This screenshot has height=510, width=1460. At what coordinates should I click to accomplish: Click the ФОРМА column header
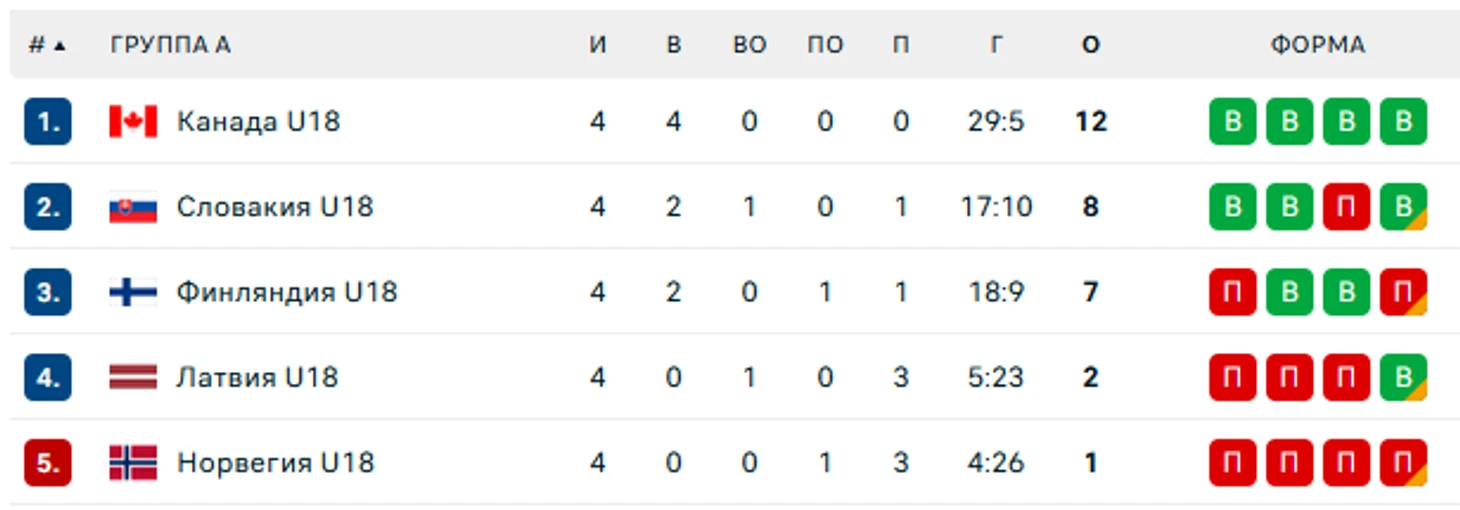click(1318, 45)
